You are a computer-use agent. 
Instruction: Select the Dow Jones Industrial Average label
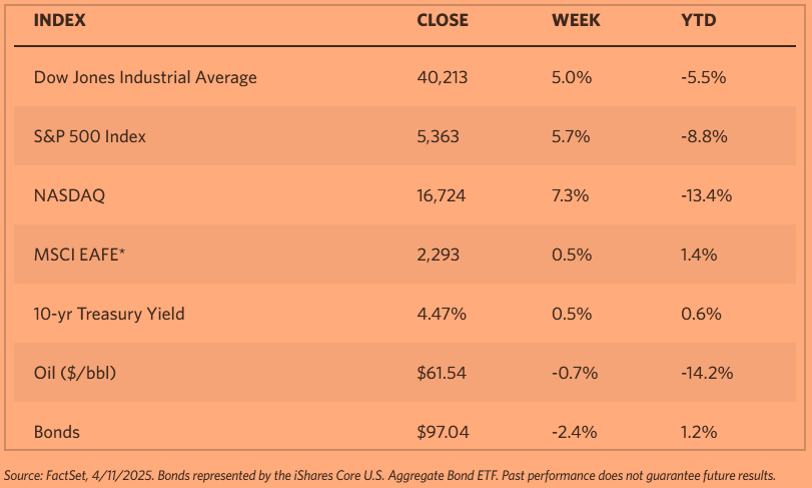pos(145,77)
